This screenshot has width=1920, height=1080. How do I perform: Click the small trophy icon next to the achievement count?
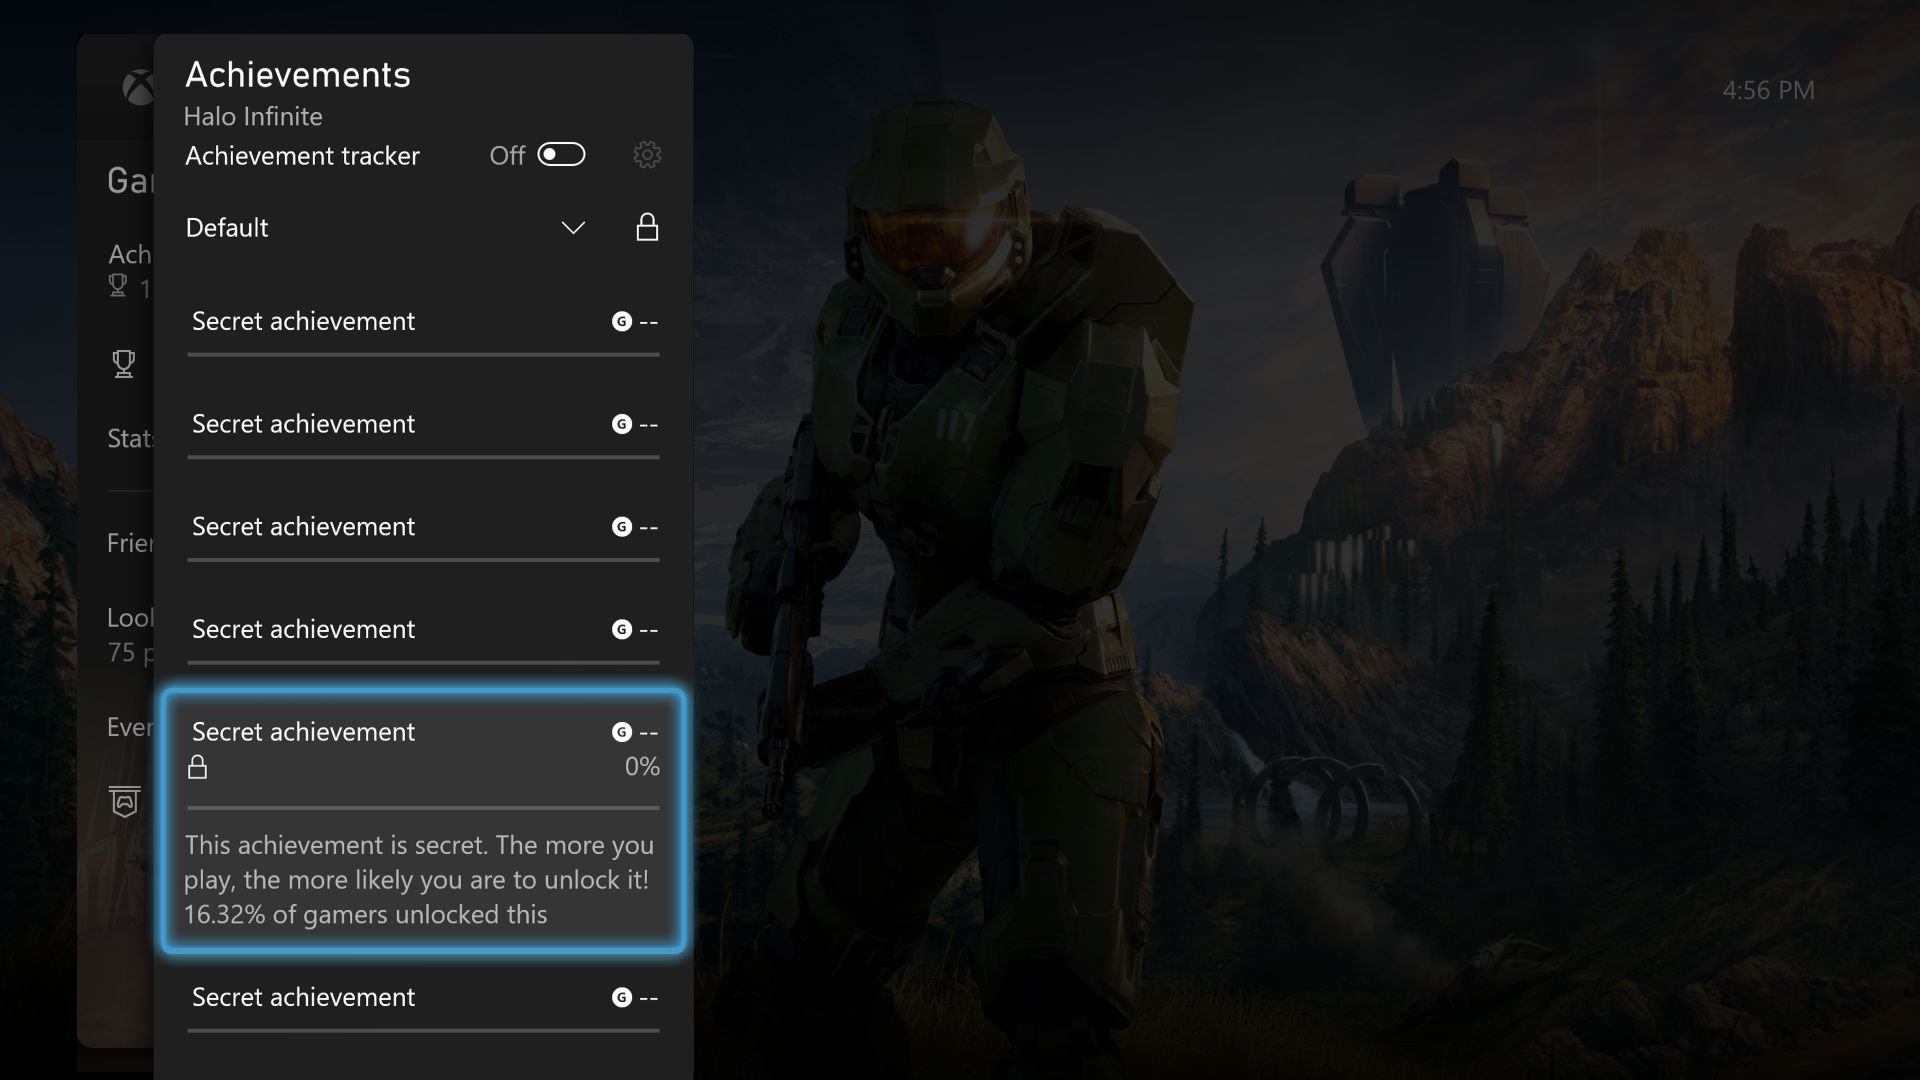116,285
